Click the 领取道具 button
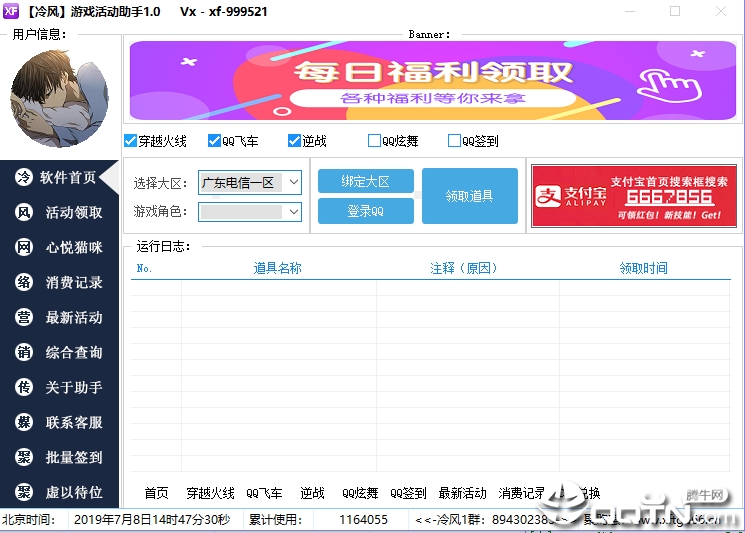The height and width of the screenshot is (533, 745). 469,196
